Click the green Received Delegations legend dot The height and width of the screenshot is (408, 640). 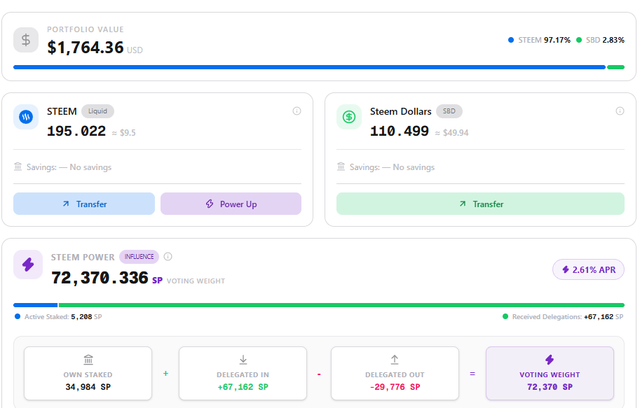pyautogui.click(x=505, y=317)
